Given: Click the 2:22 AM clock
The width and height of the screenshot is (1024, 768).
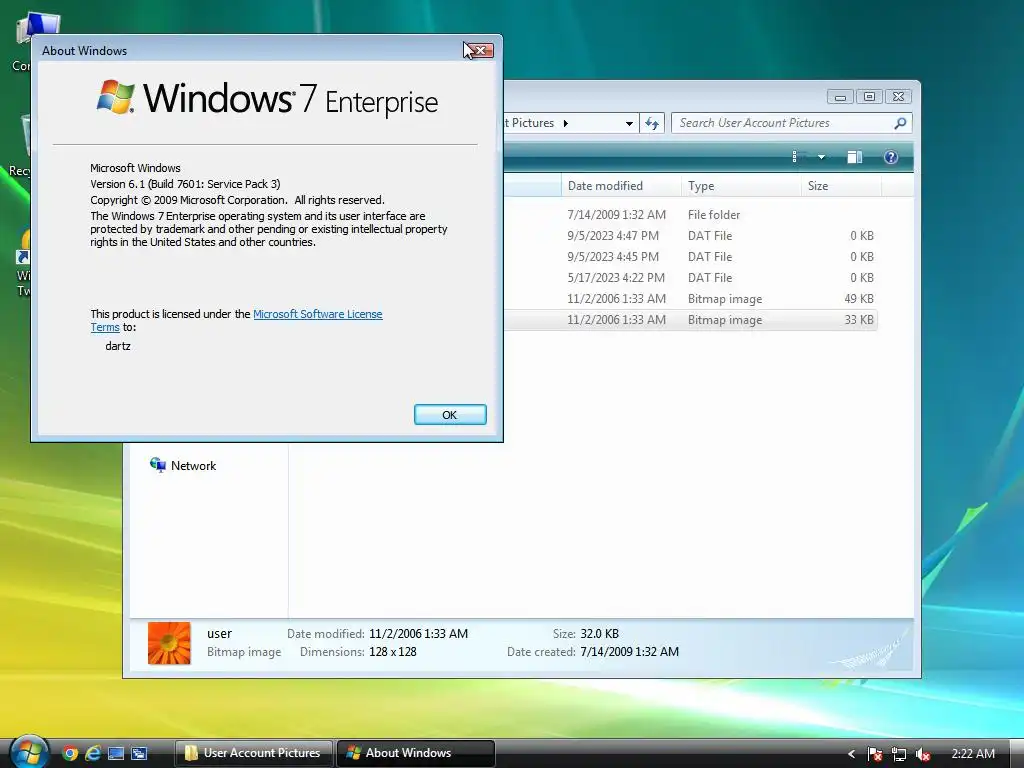Looking at the screenshot, I should tap(973, 754).
